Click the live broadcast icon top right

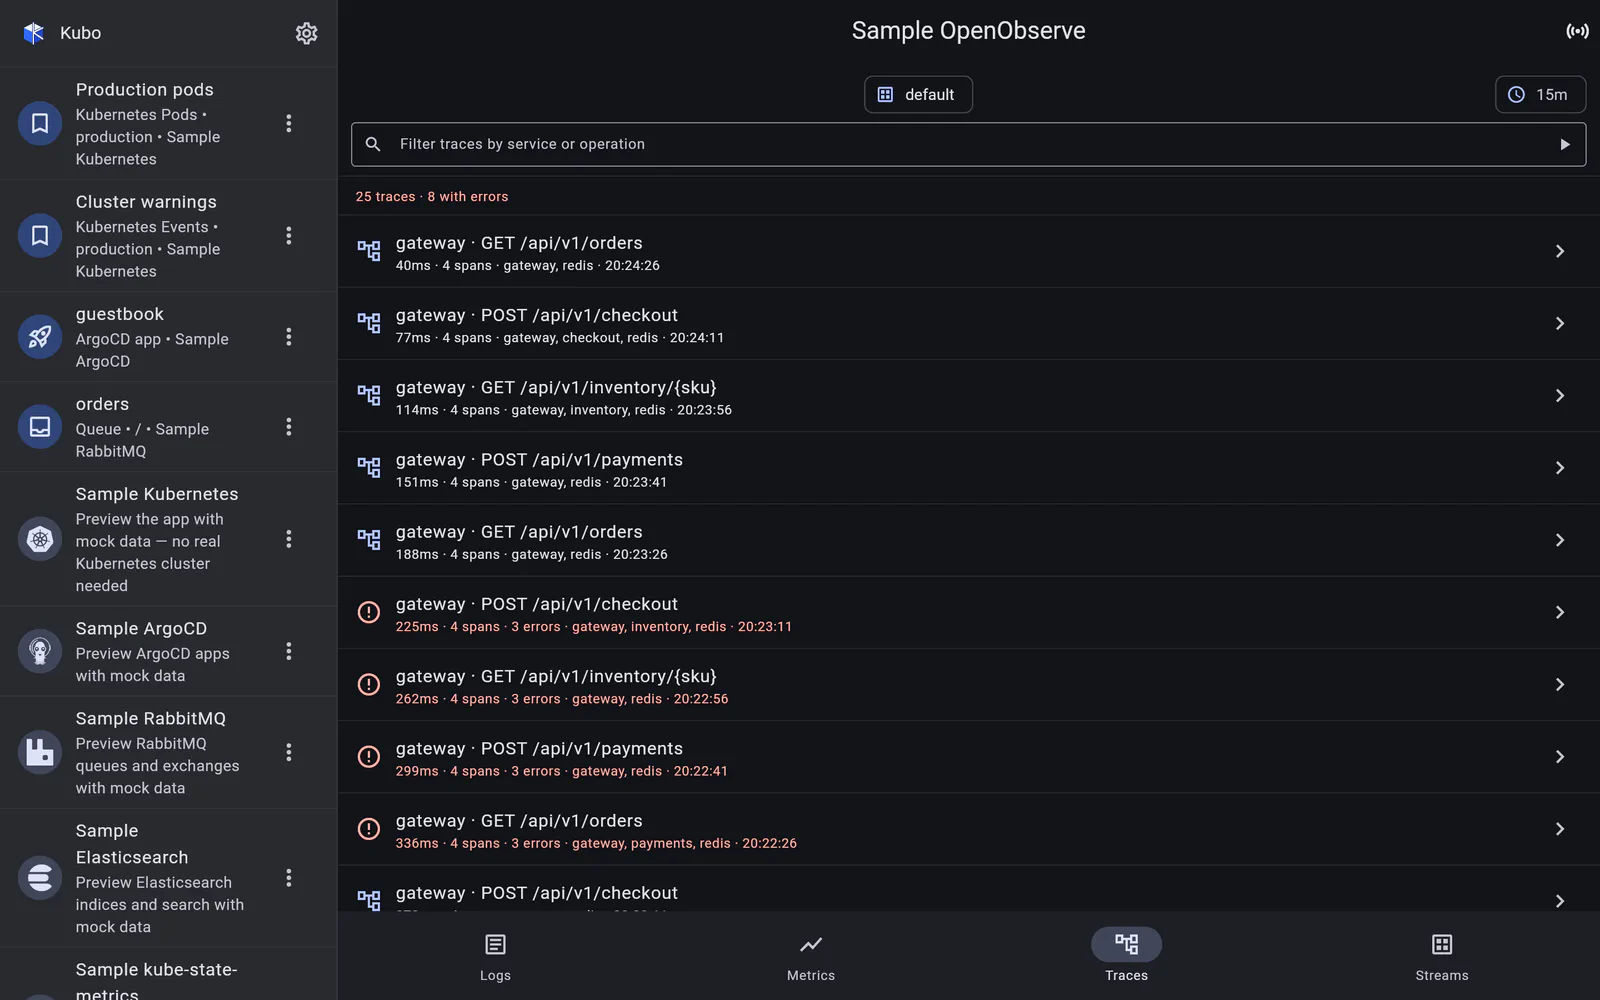pos(1577,31)
